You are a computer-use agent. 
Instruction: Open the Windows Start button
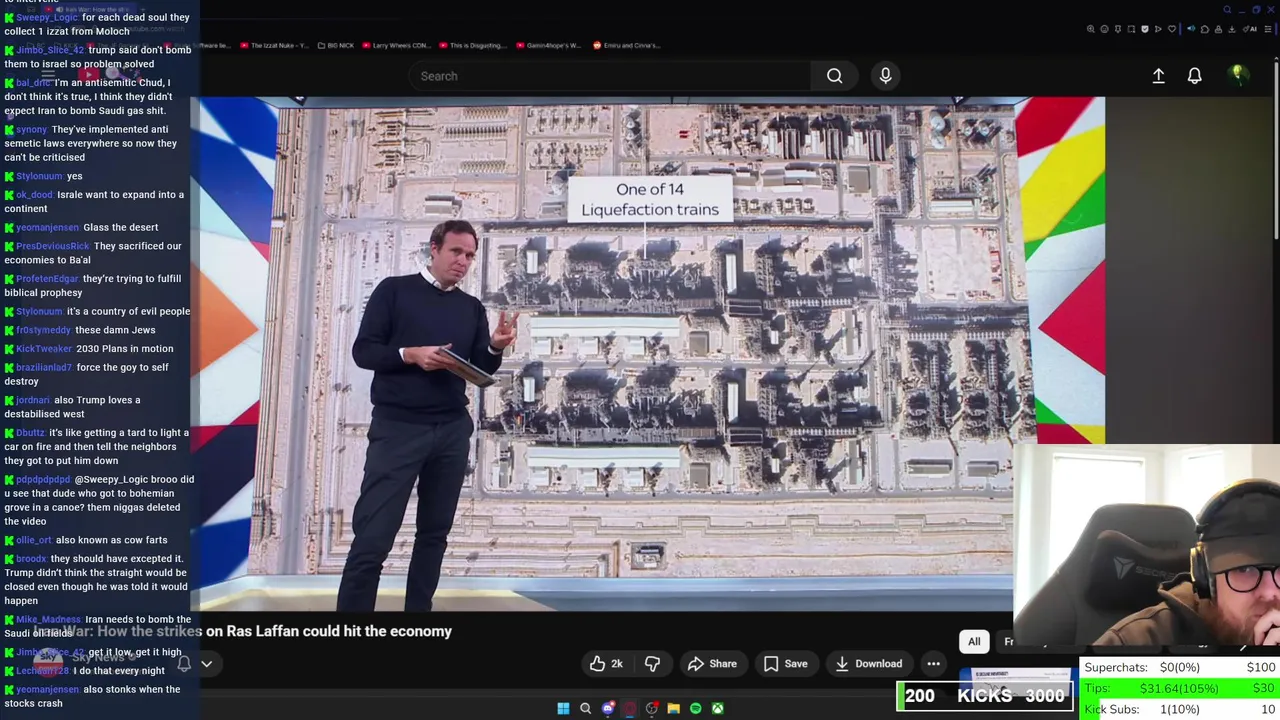(x=563, y=708)
